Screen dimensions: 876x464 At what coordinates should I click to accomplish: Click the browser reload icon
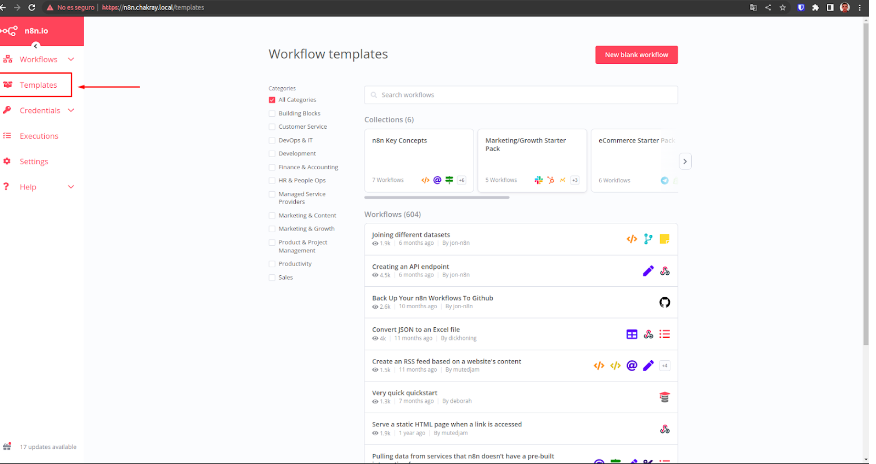coord(31,7)
